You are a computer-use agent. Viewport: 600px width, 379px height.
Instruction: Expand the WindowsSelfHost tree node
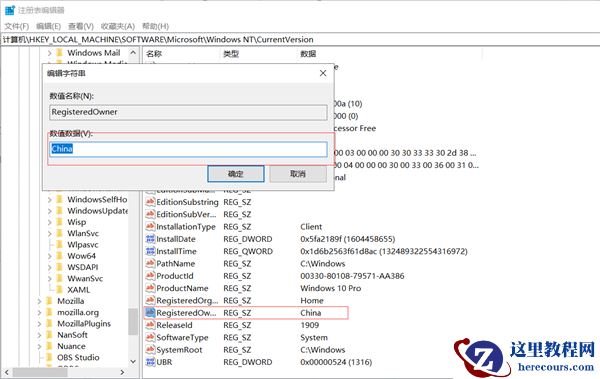[49, 199]
